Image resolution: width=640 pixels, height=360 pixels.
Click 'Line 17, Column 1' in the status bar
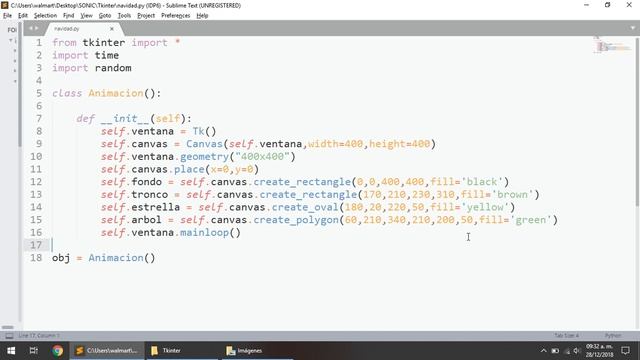pyautogui.click(x=39, y=336)
